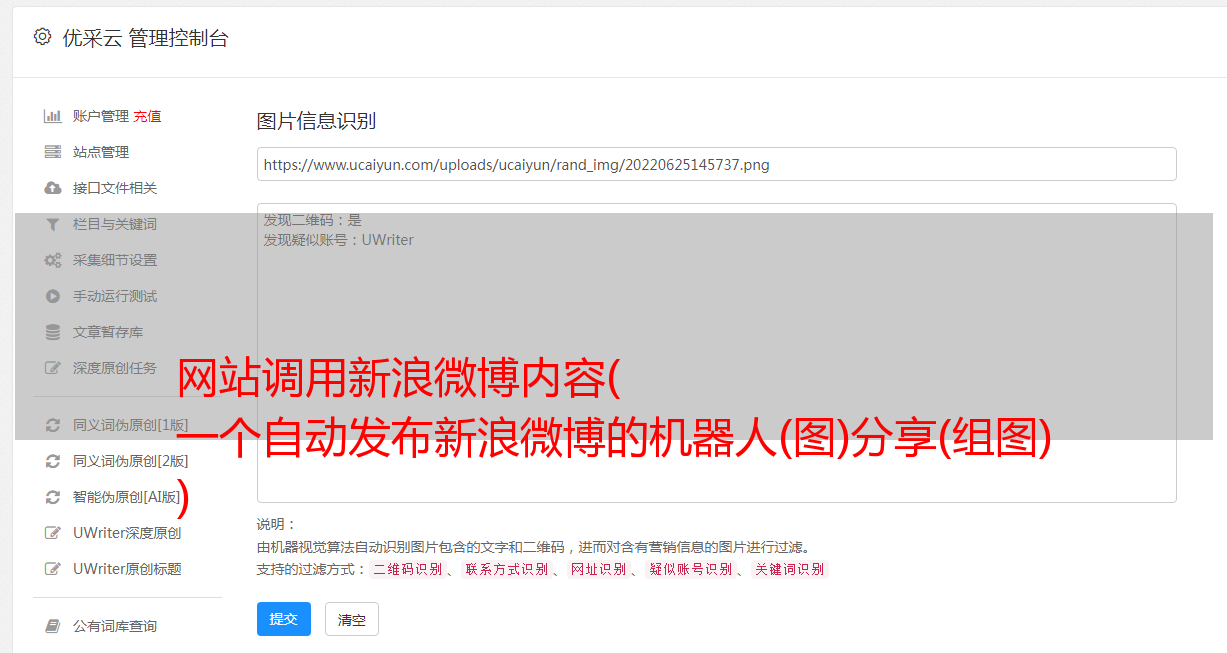
Task: Click the 说明： label
Action: tap(276, 524)
